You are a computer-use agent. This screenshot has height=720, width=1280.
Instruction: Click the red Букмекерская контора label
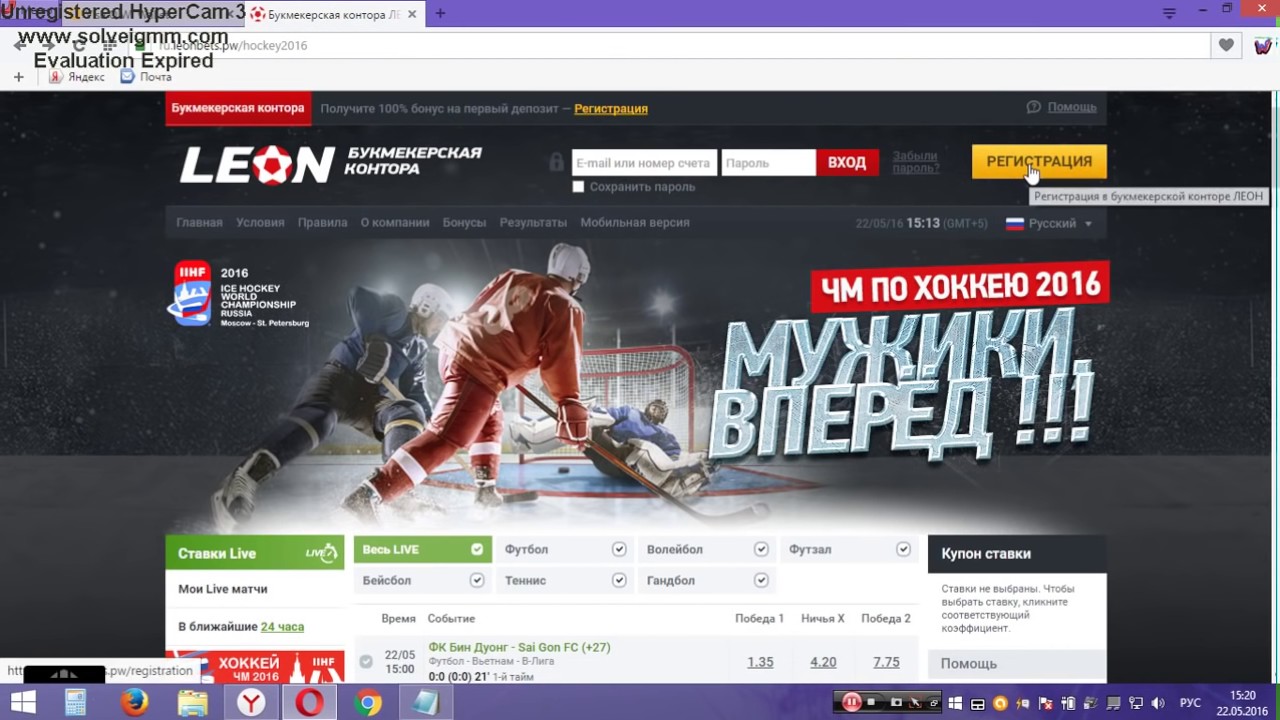(238, 108)
